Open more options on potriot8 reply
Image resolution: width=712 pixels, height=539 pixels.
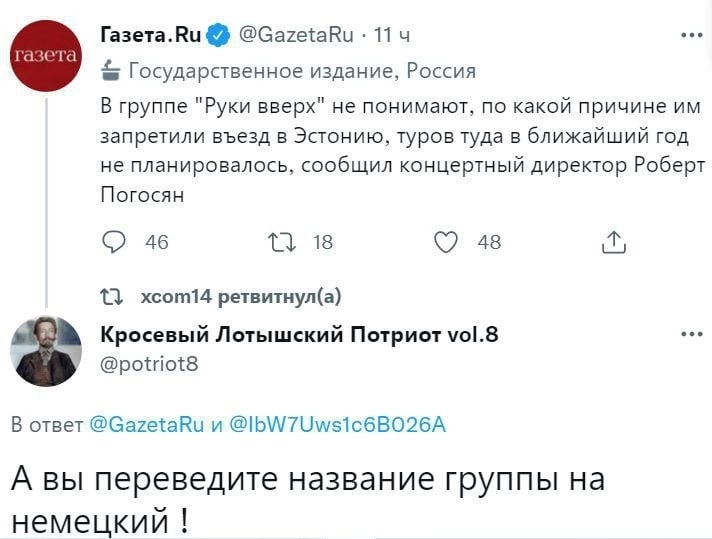690,335
